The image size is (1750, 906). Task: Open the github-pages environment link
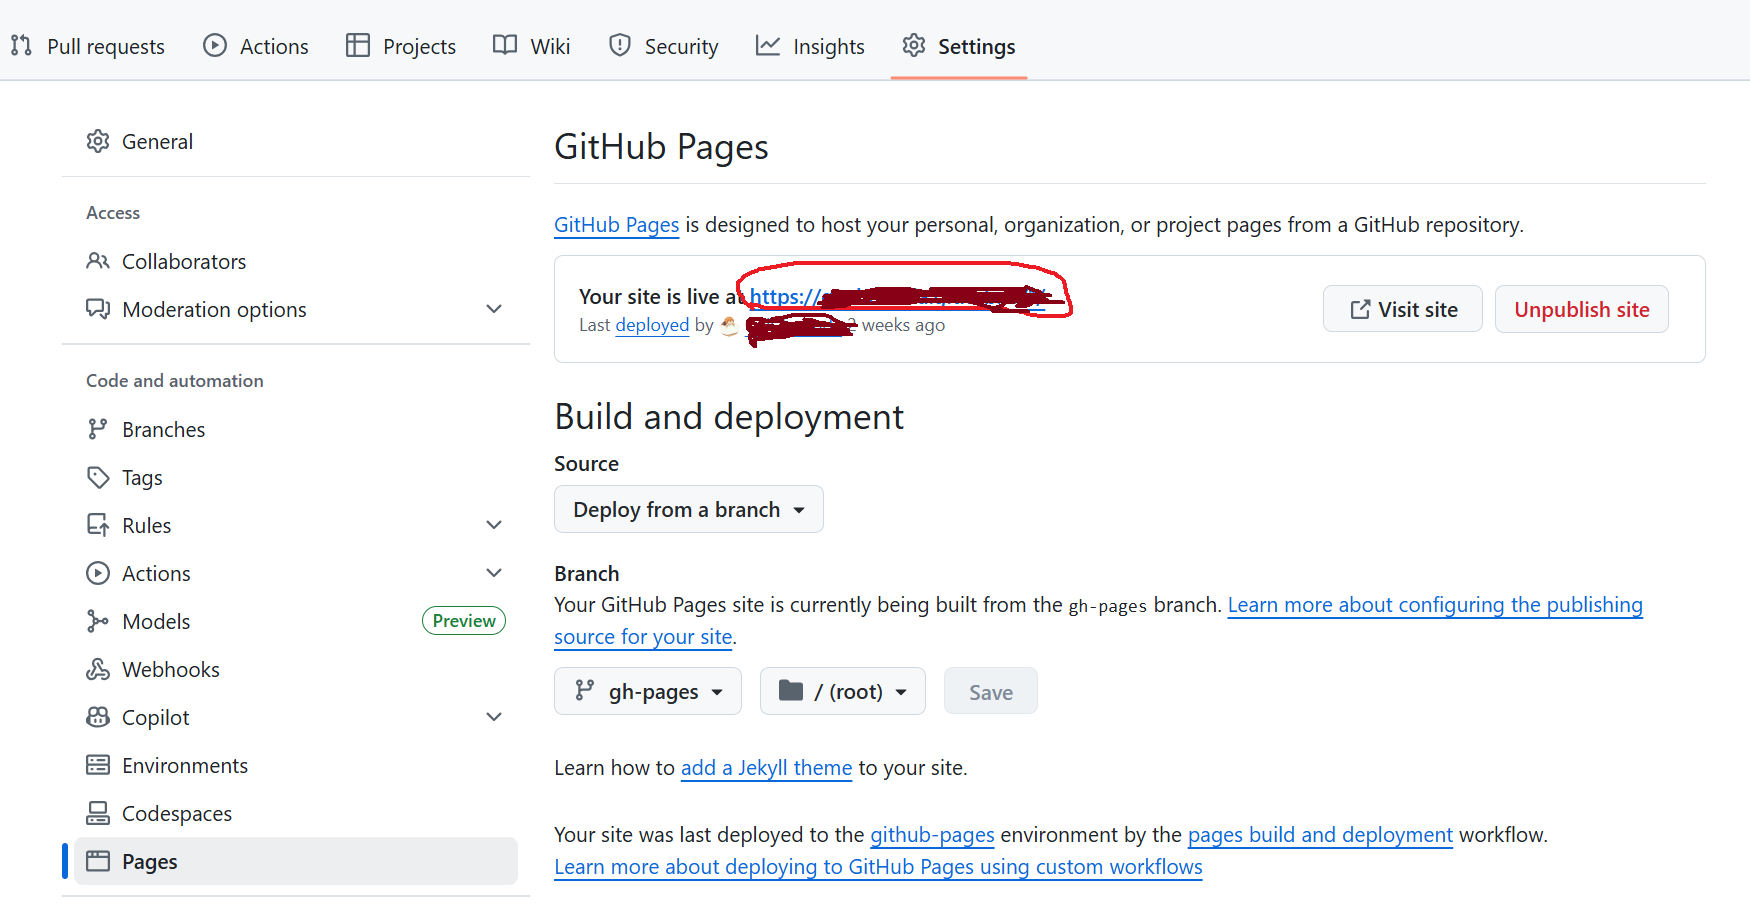(x=932, y=835)
